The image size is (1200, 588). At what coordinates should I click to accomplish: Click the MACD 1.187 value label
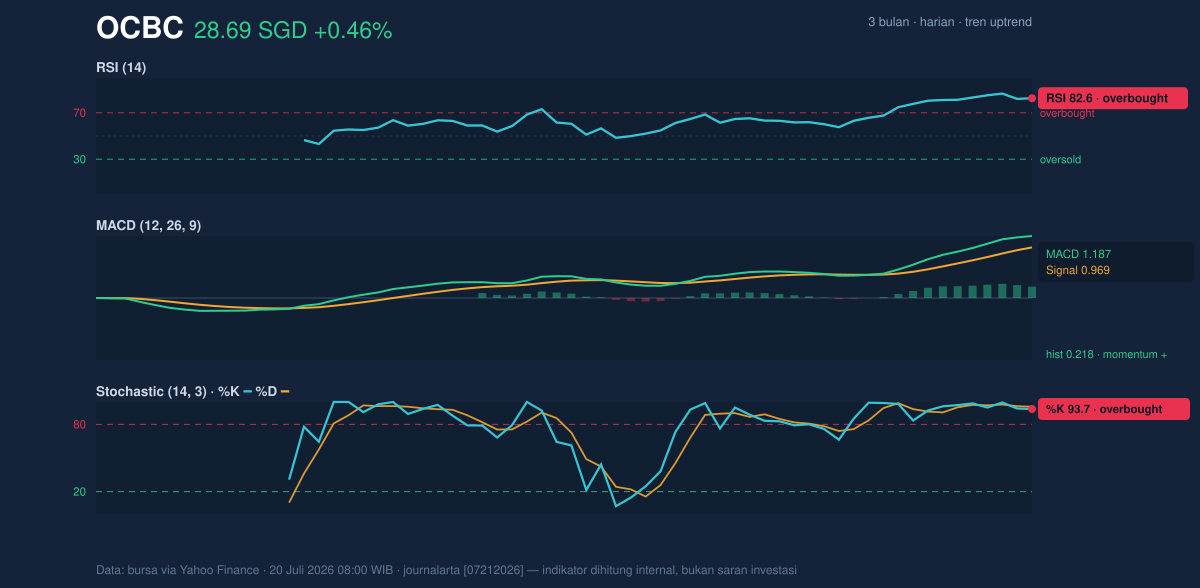(1078, 254)
